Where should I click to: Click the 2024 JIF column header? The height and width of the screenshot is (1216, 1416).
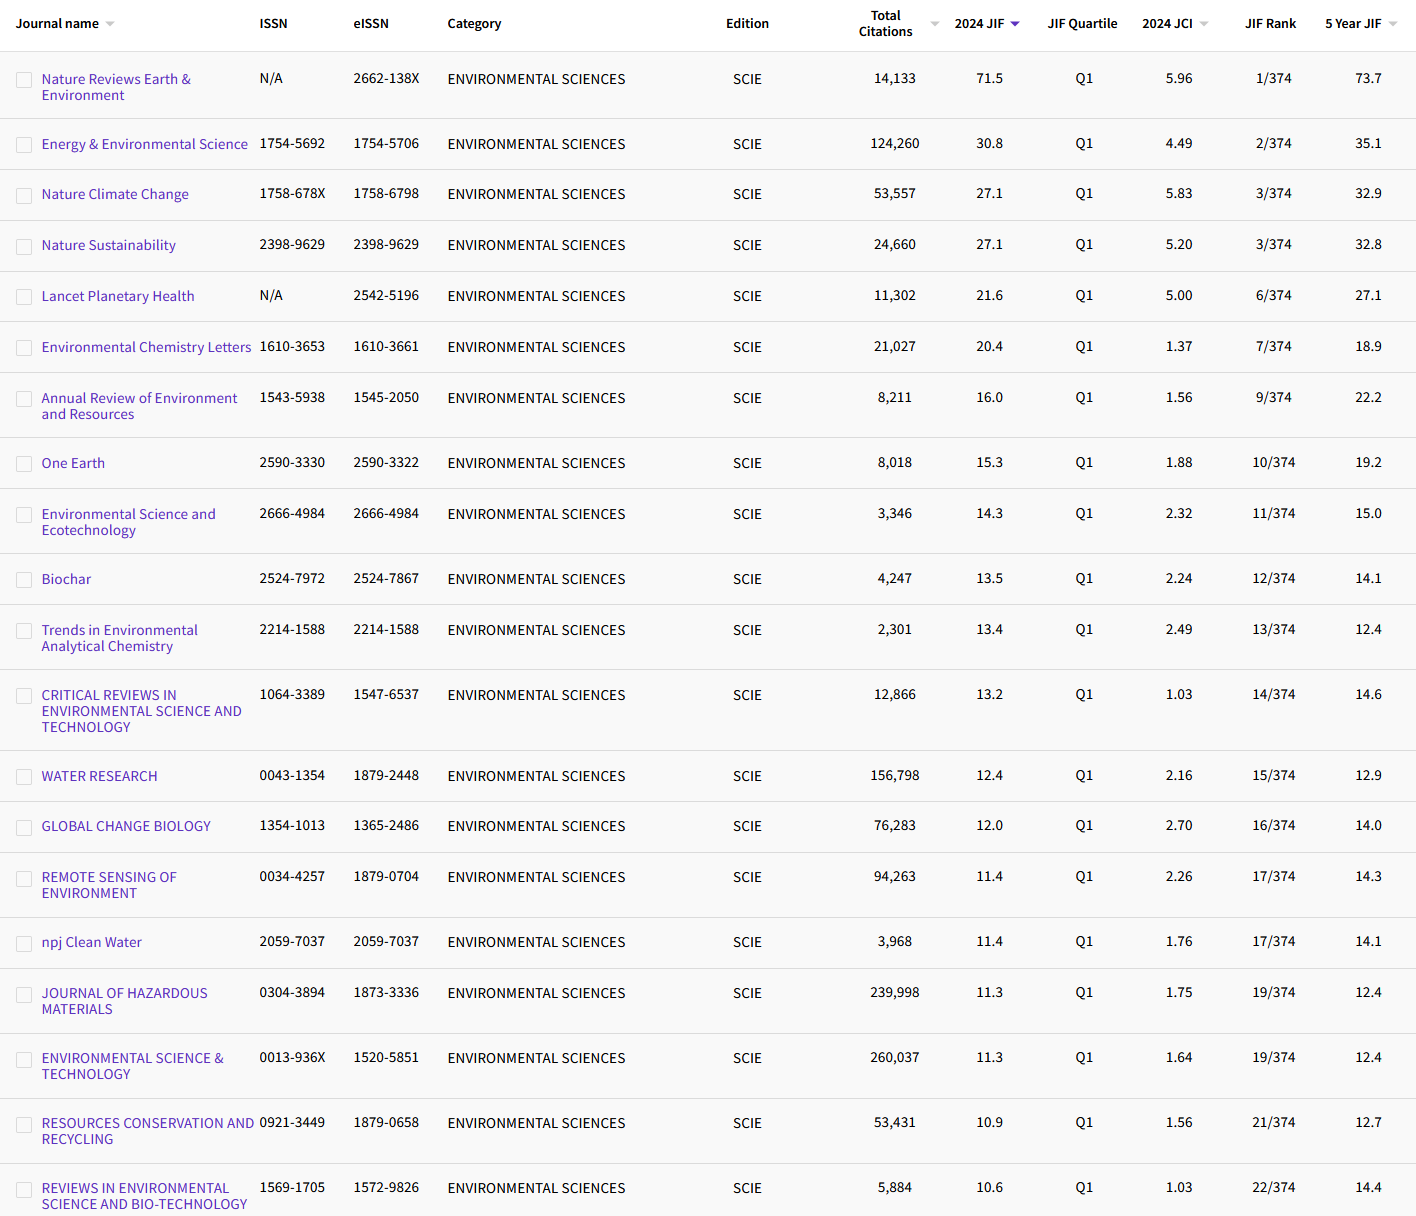click(x=979, y=24)
